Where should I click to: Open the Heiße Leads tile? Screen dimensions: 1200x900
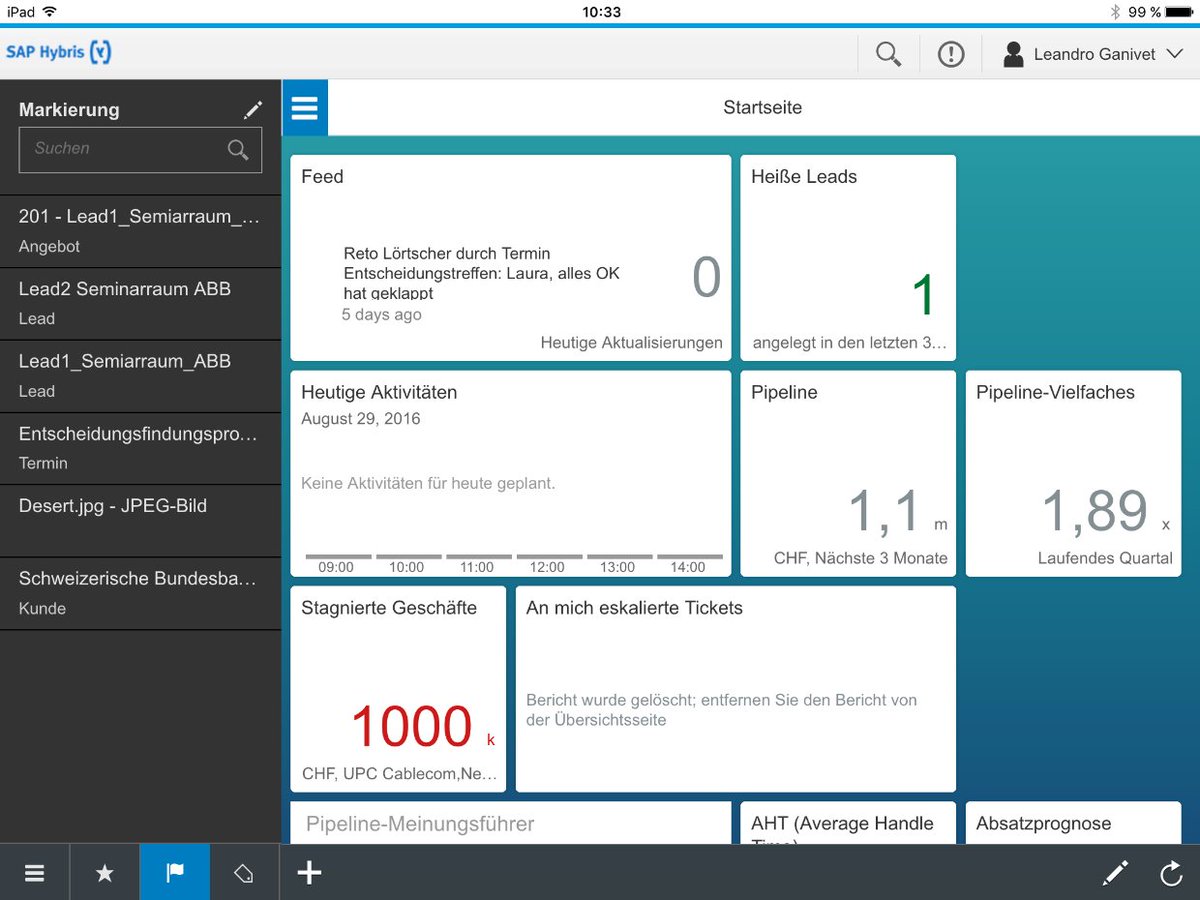click(x=848, y=258)
